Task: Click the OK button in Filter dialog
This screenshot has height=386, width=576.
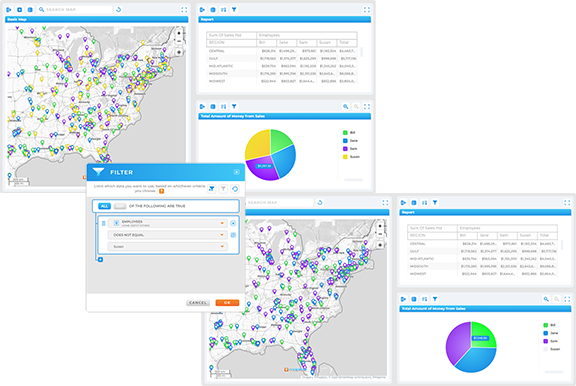Action: pyautogui.click(x=227, y=303)
